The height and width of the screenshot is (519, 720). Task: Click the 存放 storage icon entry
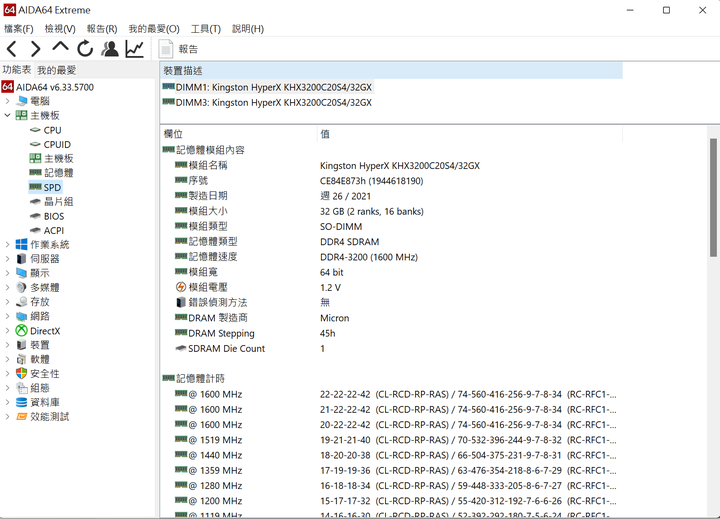22,302
